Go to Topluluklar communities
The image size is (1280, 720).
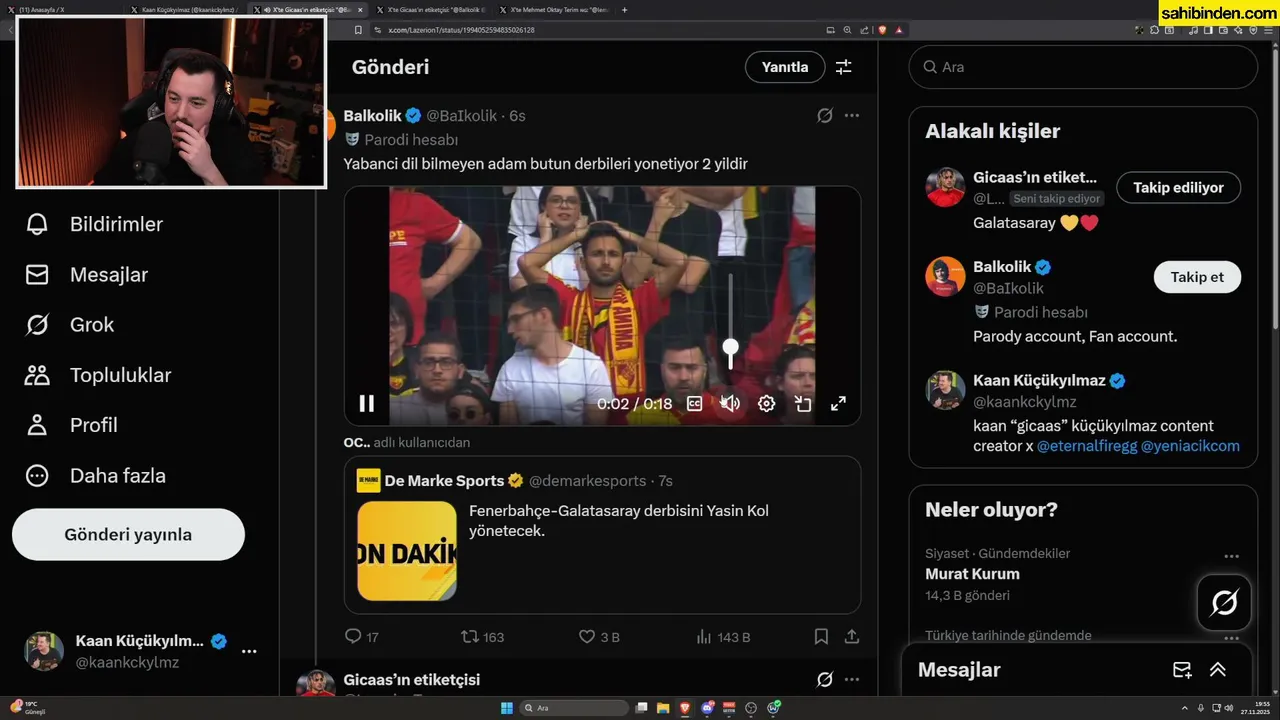pyautogui.click(x=97, y=375)
